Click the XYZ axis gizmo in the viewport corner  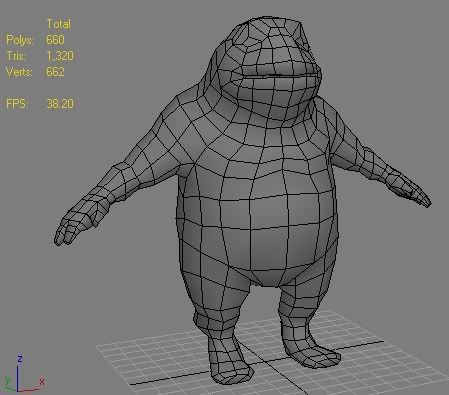tap(23, 374)
